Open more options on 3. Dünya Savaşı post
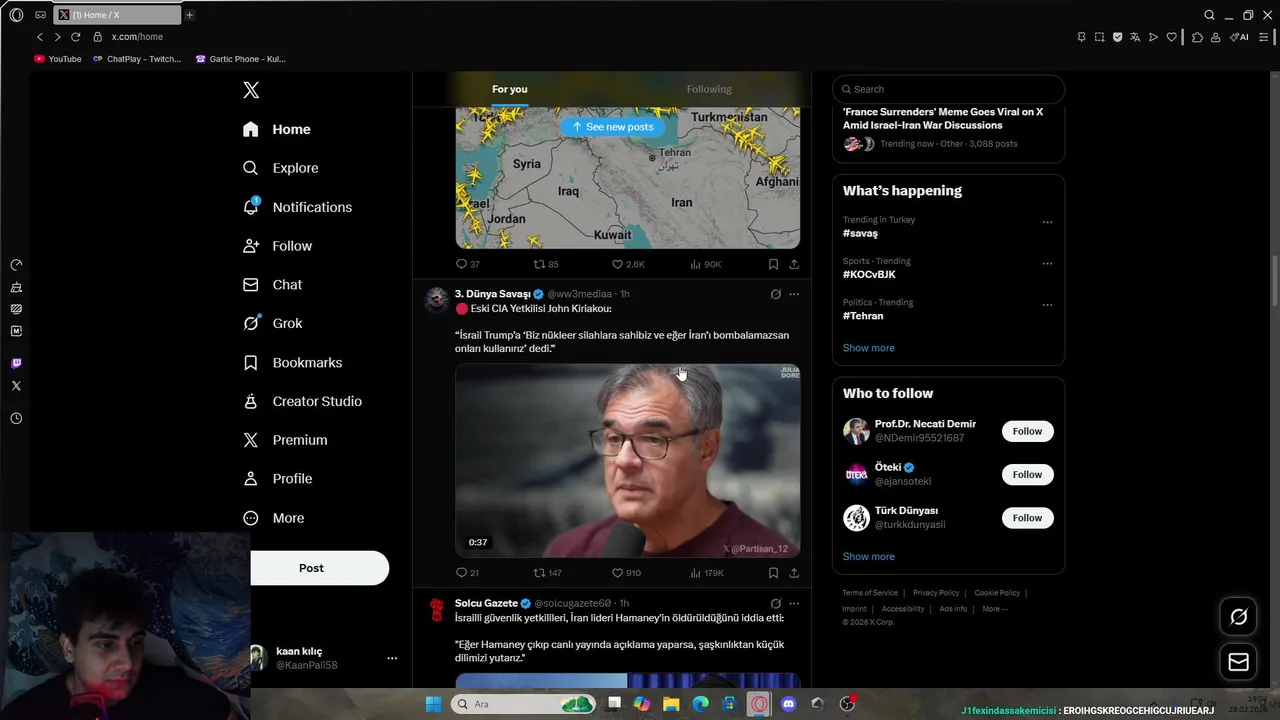 click(794, 294)
